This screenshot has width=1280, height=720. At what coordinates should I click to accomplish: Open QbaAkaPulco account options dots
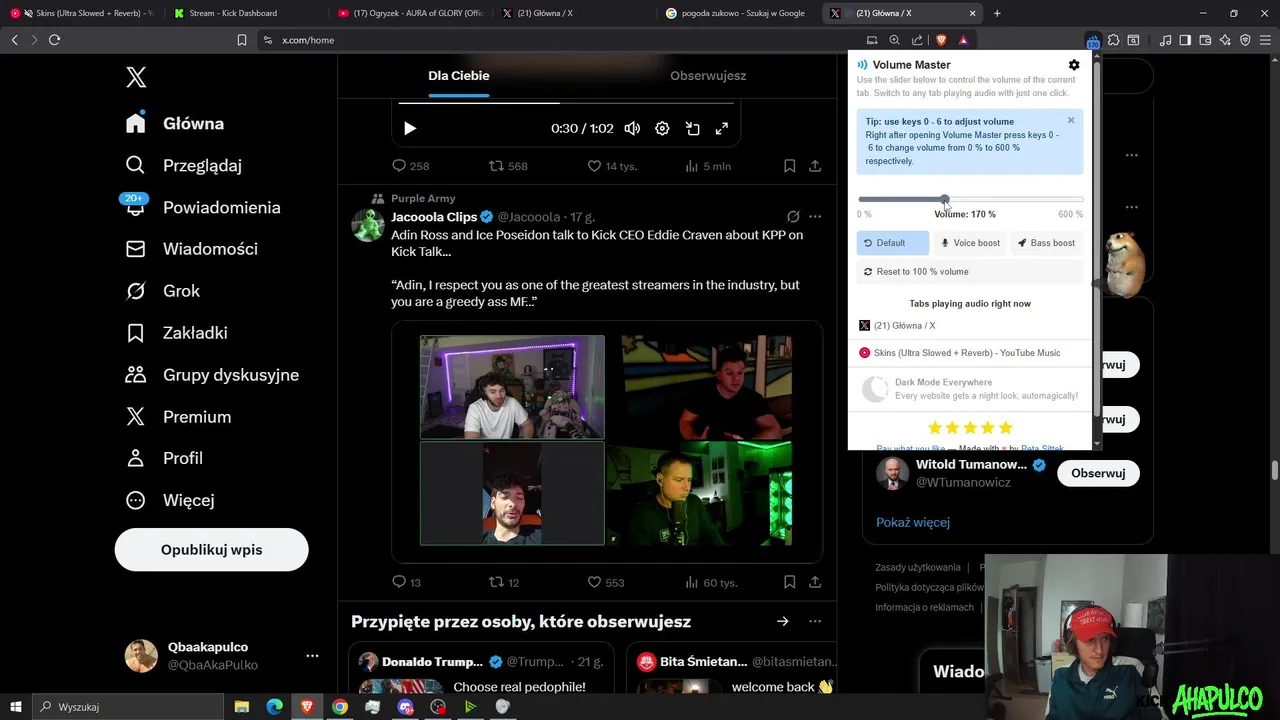pos(312,656)
